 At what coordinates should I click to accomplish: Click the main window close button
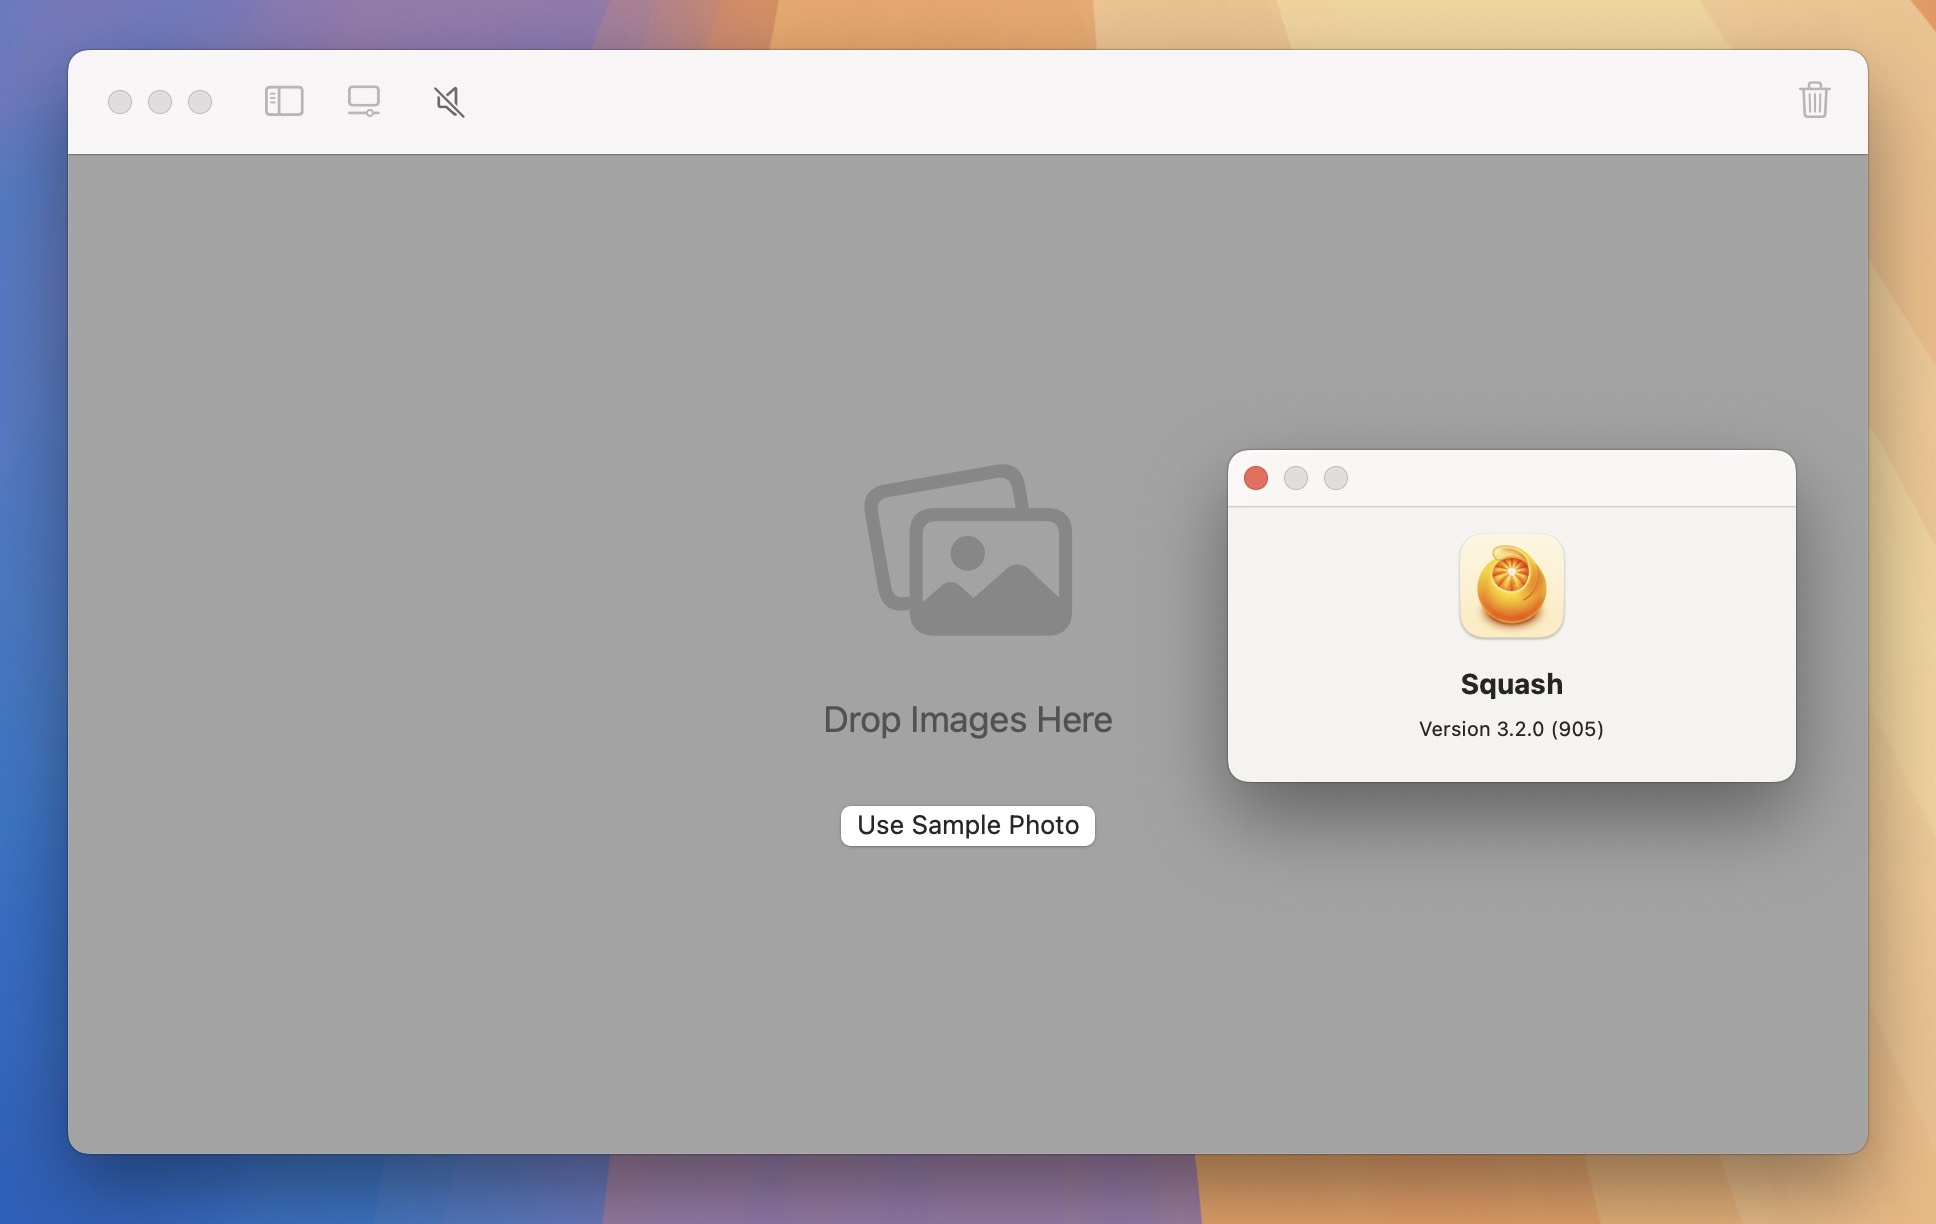(x=120, y=100)
